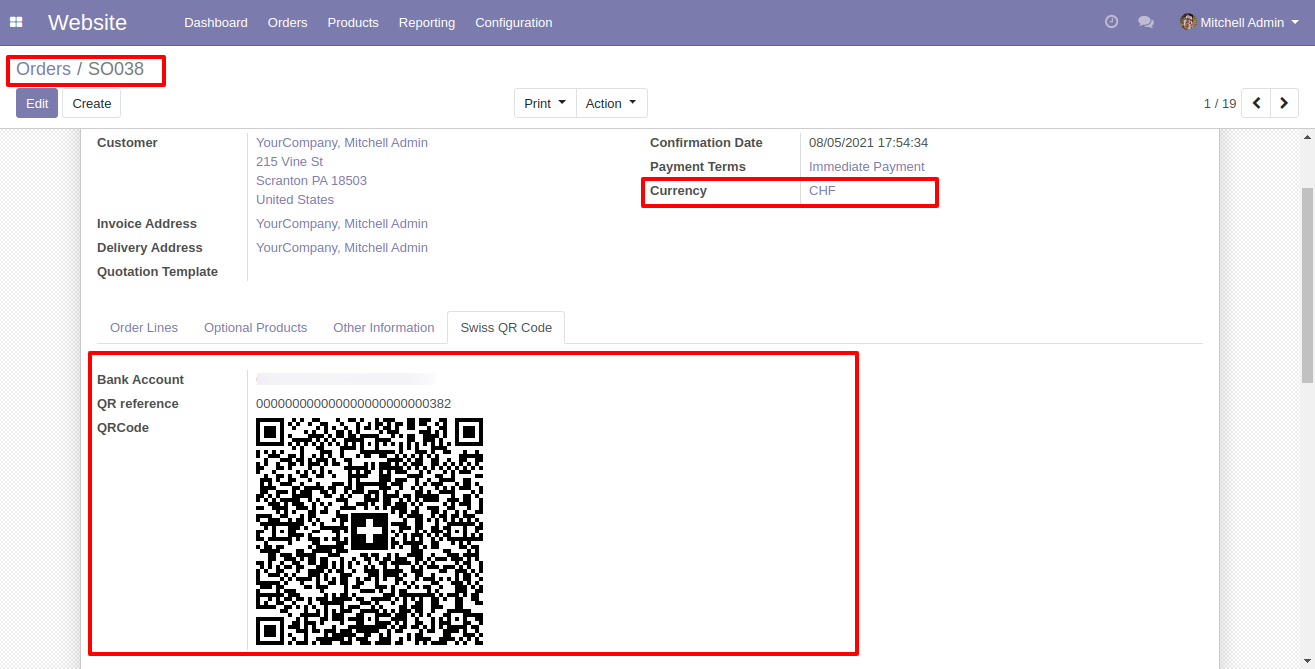Click the United States address line
Screen dimensions: 1315x669
click(295, 200)
